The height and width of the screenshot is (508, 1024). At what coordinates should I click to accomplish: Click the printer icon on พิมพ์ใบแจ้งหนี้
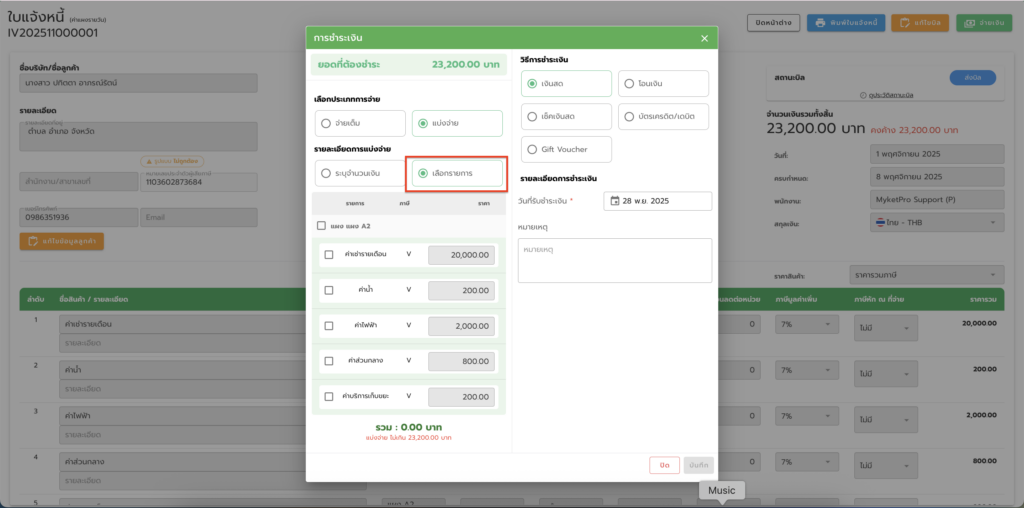click(x=820, y=22)
